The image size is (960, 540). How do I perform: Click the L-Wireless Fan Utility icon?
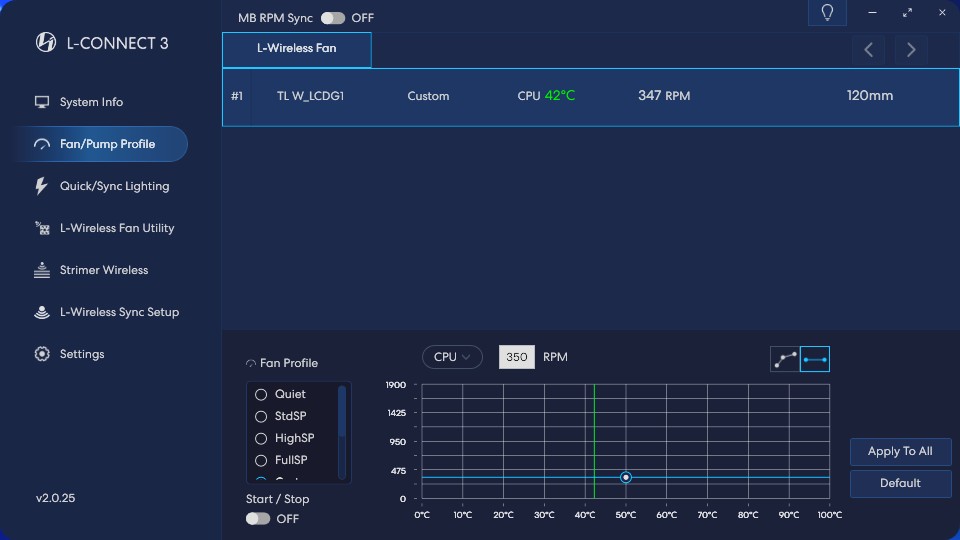tap(42, 228)
